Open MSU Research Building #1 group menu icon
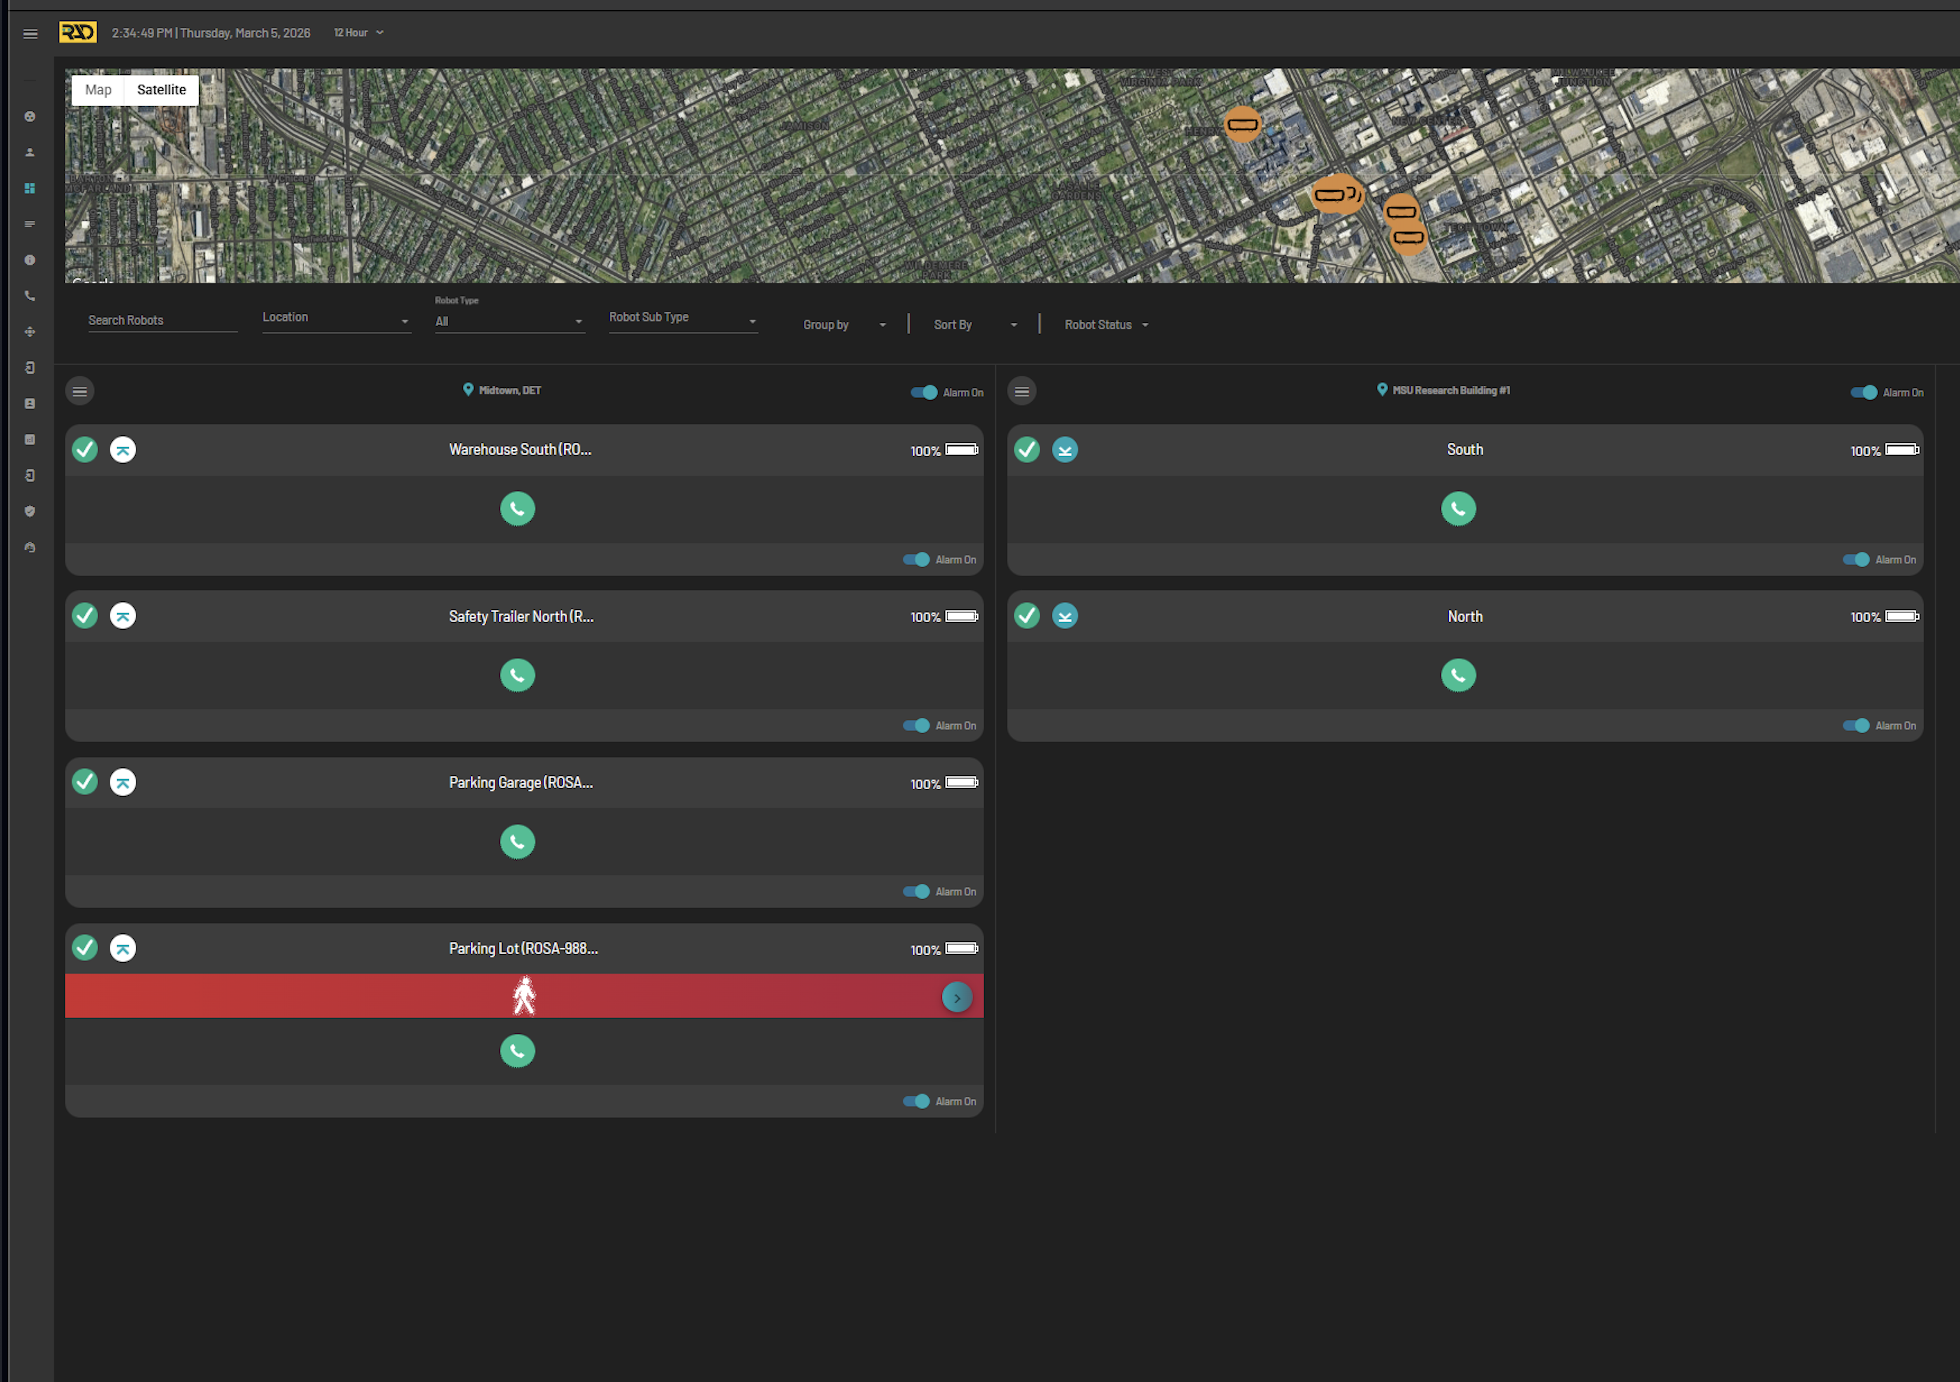This screenshot has width=1960, height=1382. click(x=1022, y=391)
